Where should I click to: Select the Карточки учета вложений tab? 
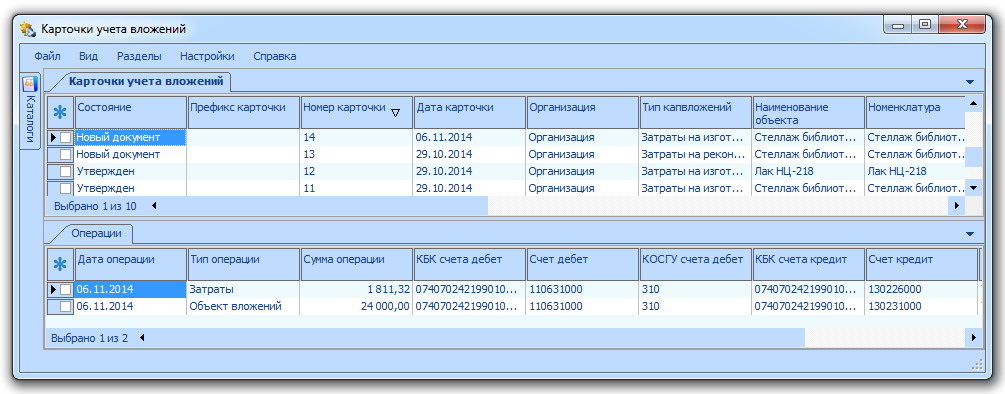146,81
